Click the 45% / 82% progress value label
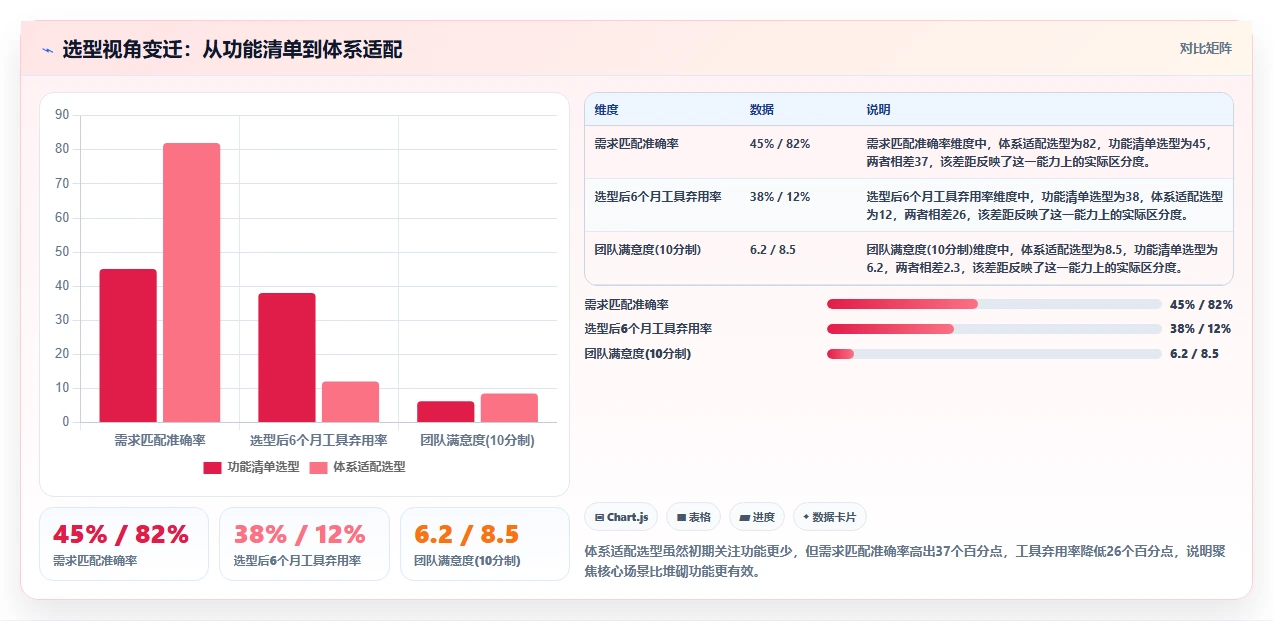Screen dimensions: 1273x621 pyautogui.click(x=1201, y=304)
